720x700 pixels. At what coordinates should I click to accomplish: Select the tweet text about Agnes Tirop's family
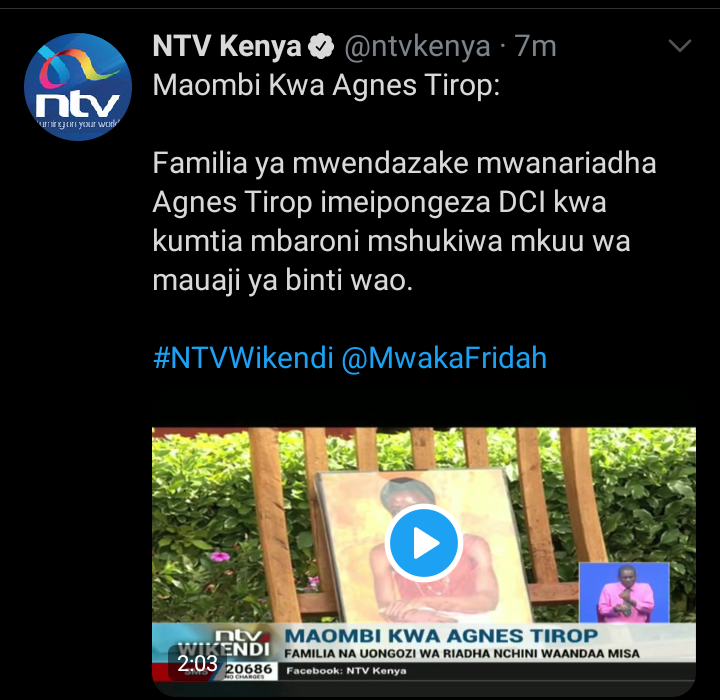(404, 221)
